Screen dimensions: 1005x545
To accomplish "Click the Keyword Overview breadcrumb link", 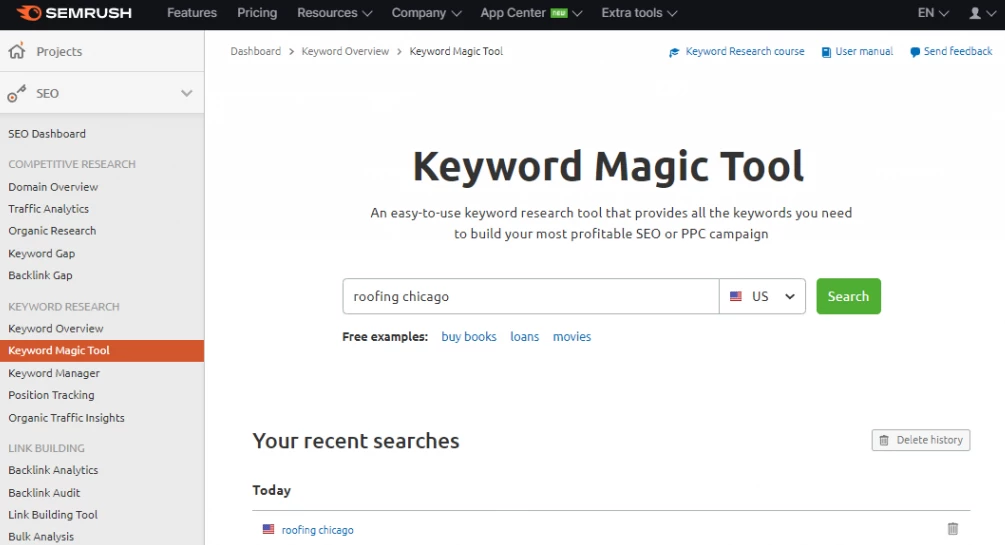I will pyautogui.click(x=345, y=51).
